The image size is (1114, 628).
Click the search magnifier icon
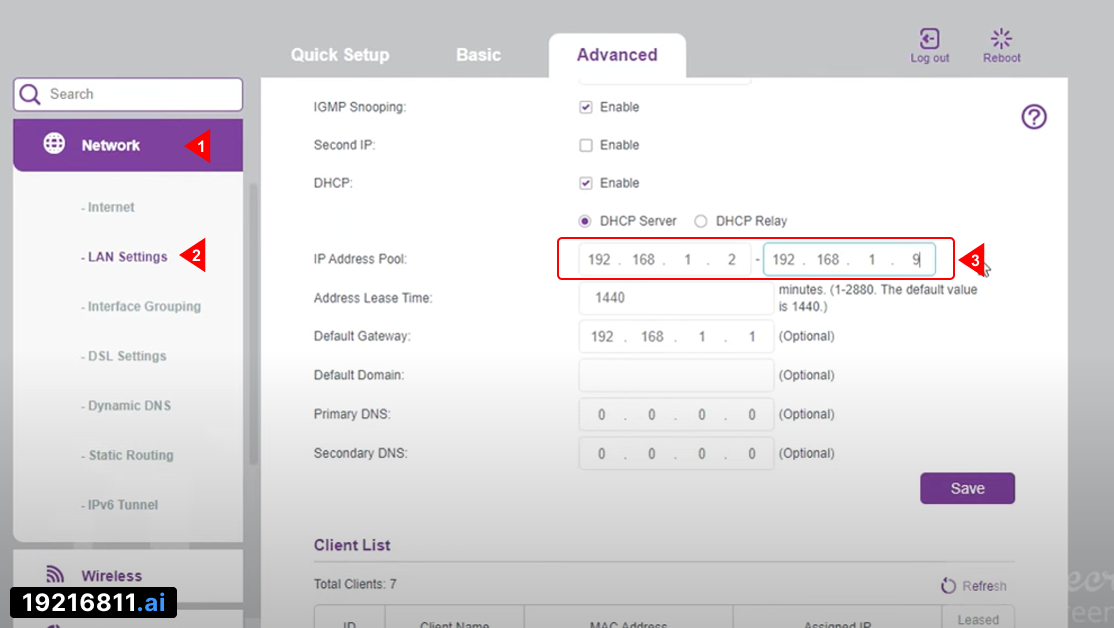[31, 94]
